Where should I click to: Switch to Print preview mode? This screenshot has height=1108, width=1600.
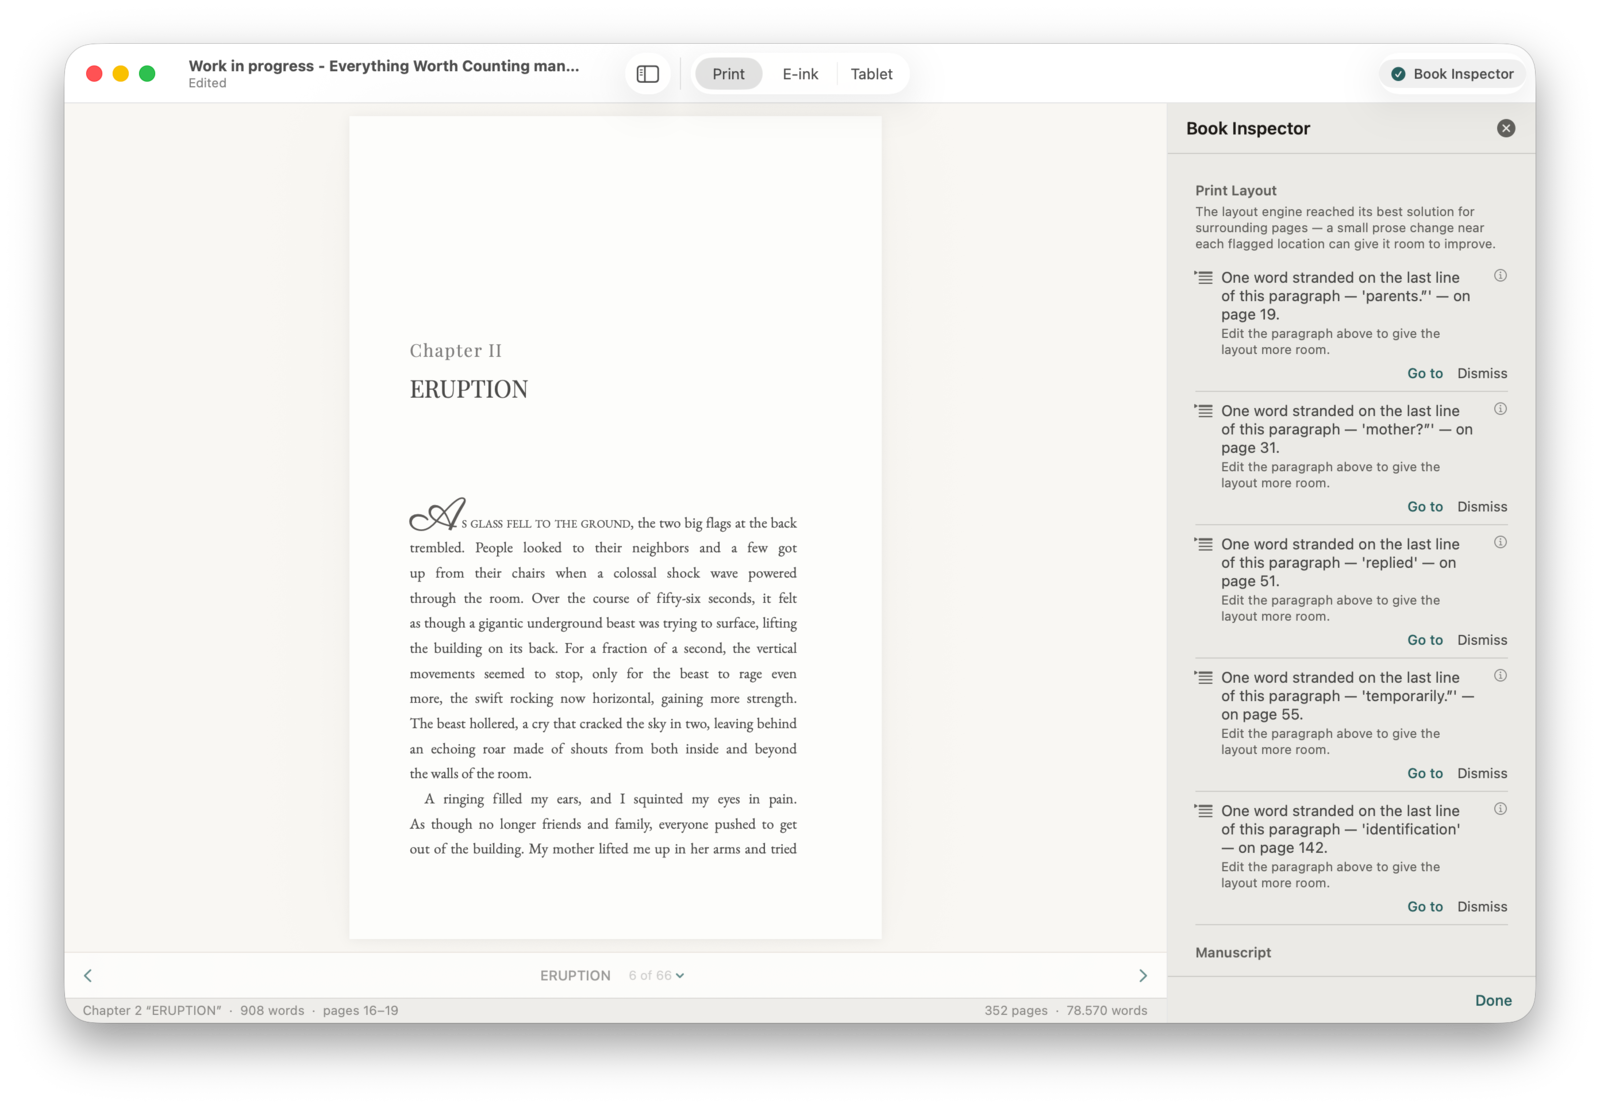pos(728,74)
